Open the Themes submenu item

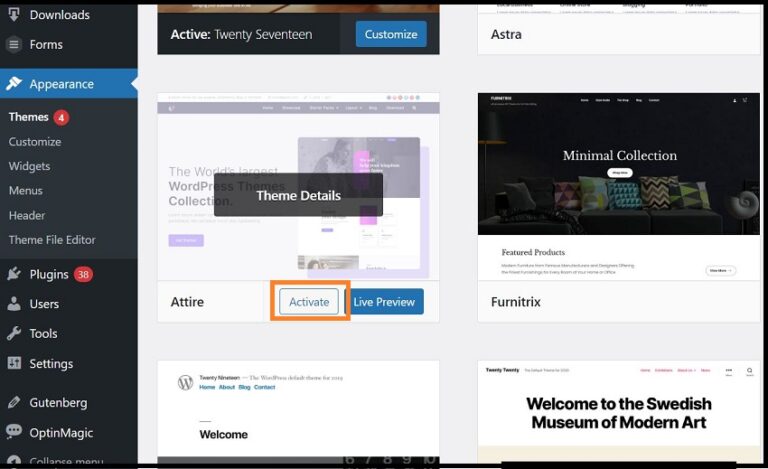point(29,117)
